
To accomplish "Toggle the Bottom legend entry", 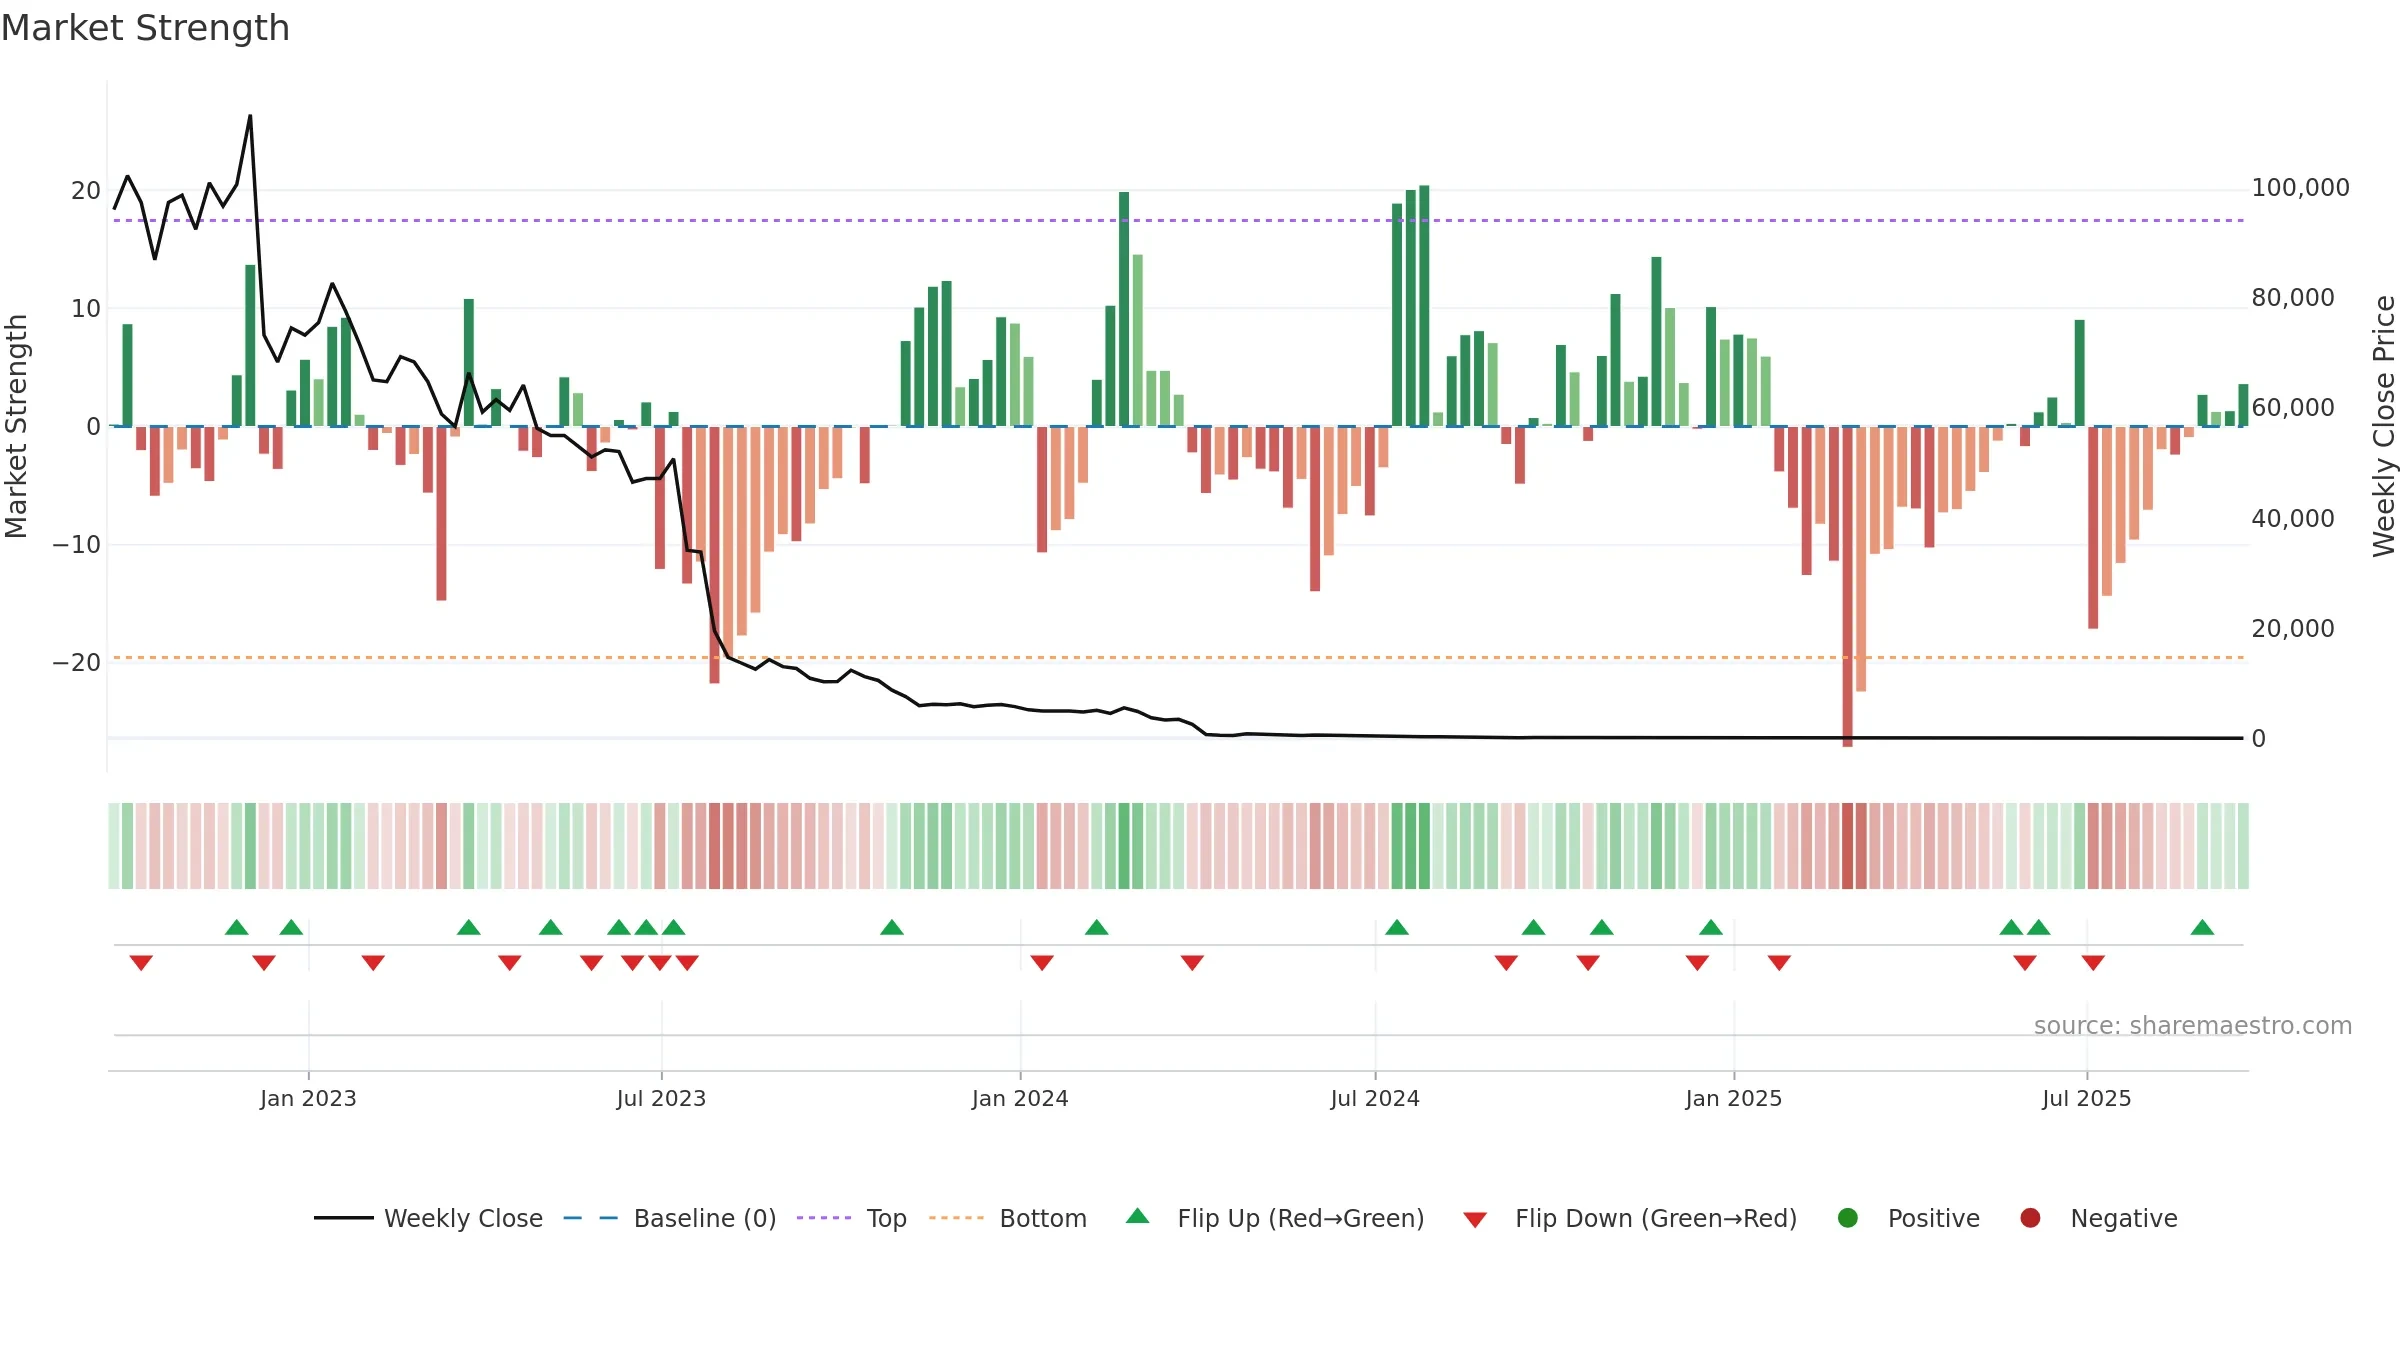I will 1008,1218.
